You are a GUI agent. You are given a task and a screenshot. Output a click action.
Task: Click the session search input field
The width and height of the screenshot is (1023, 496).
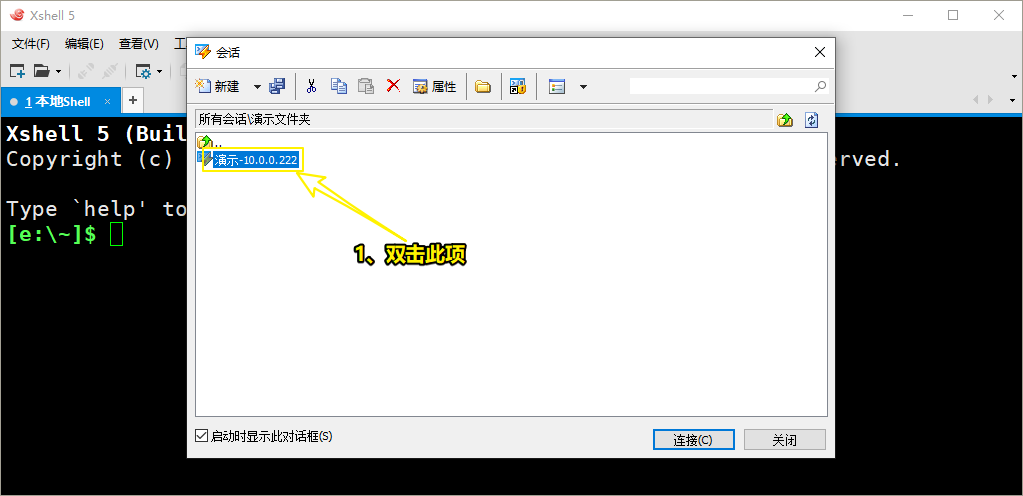tap(722, 86)
